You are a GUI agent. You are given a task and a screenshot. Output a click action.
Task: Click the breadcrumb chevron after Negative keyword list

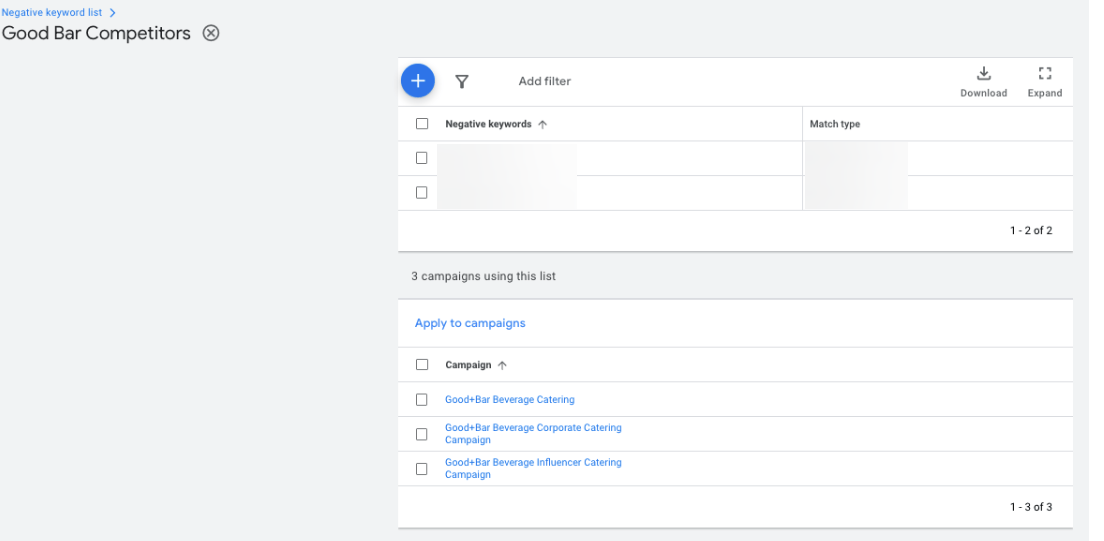113,12
